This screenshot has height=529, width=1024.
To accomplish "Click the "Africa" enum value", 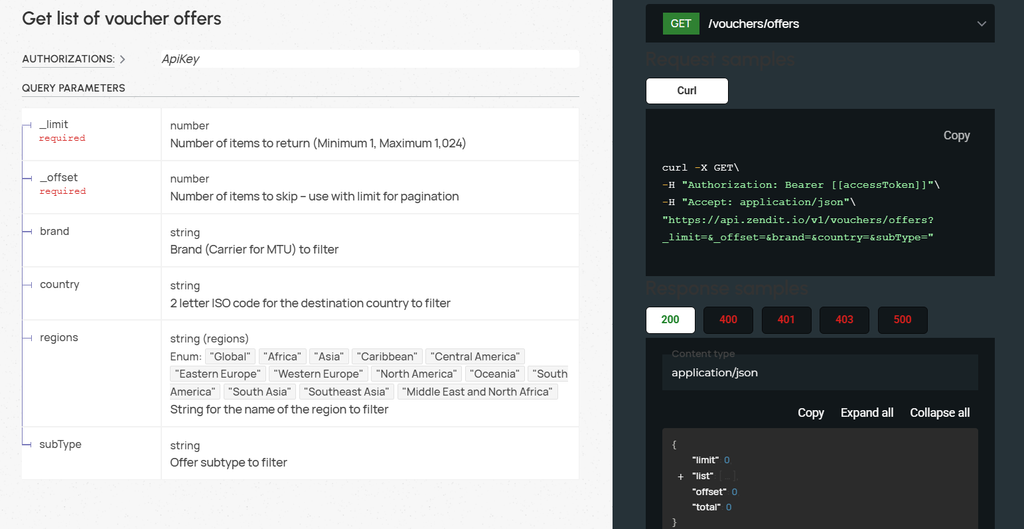I will tap(283, 357).
